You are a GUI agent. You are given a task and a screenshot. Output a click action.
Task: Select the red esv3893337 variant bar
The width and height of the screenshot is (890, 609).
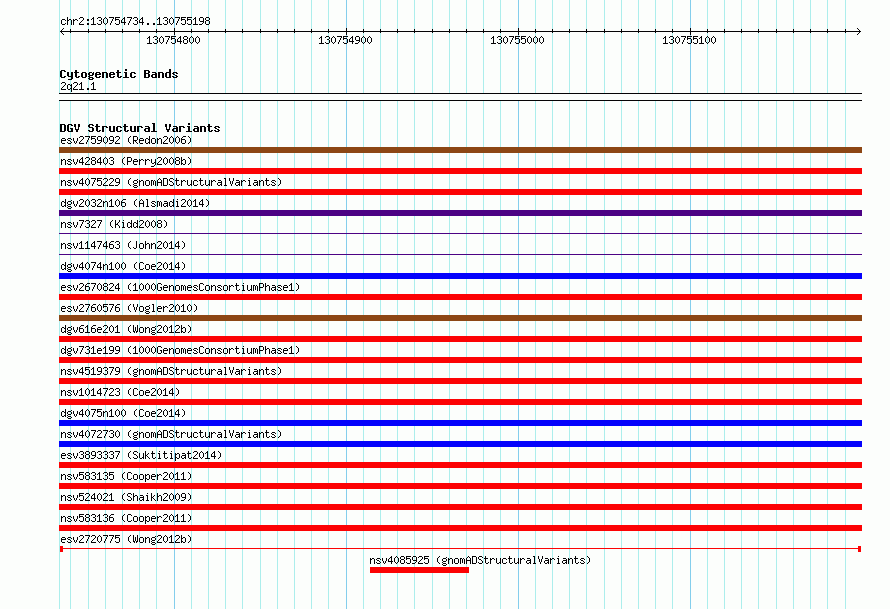coord(460,465)
